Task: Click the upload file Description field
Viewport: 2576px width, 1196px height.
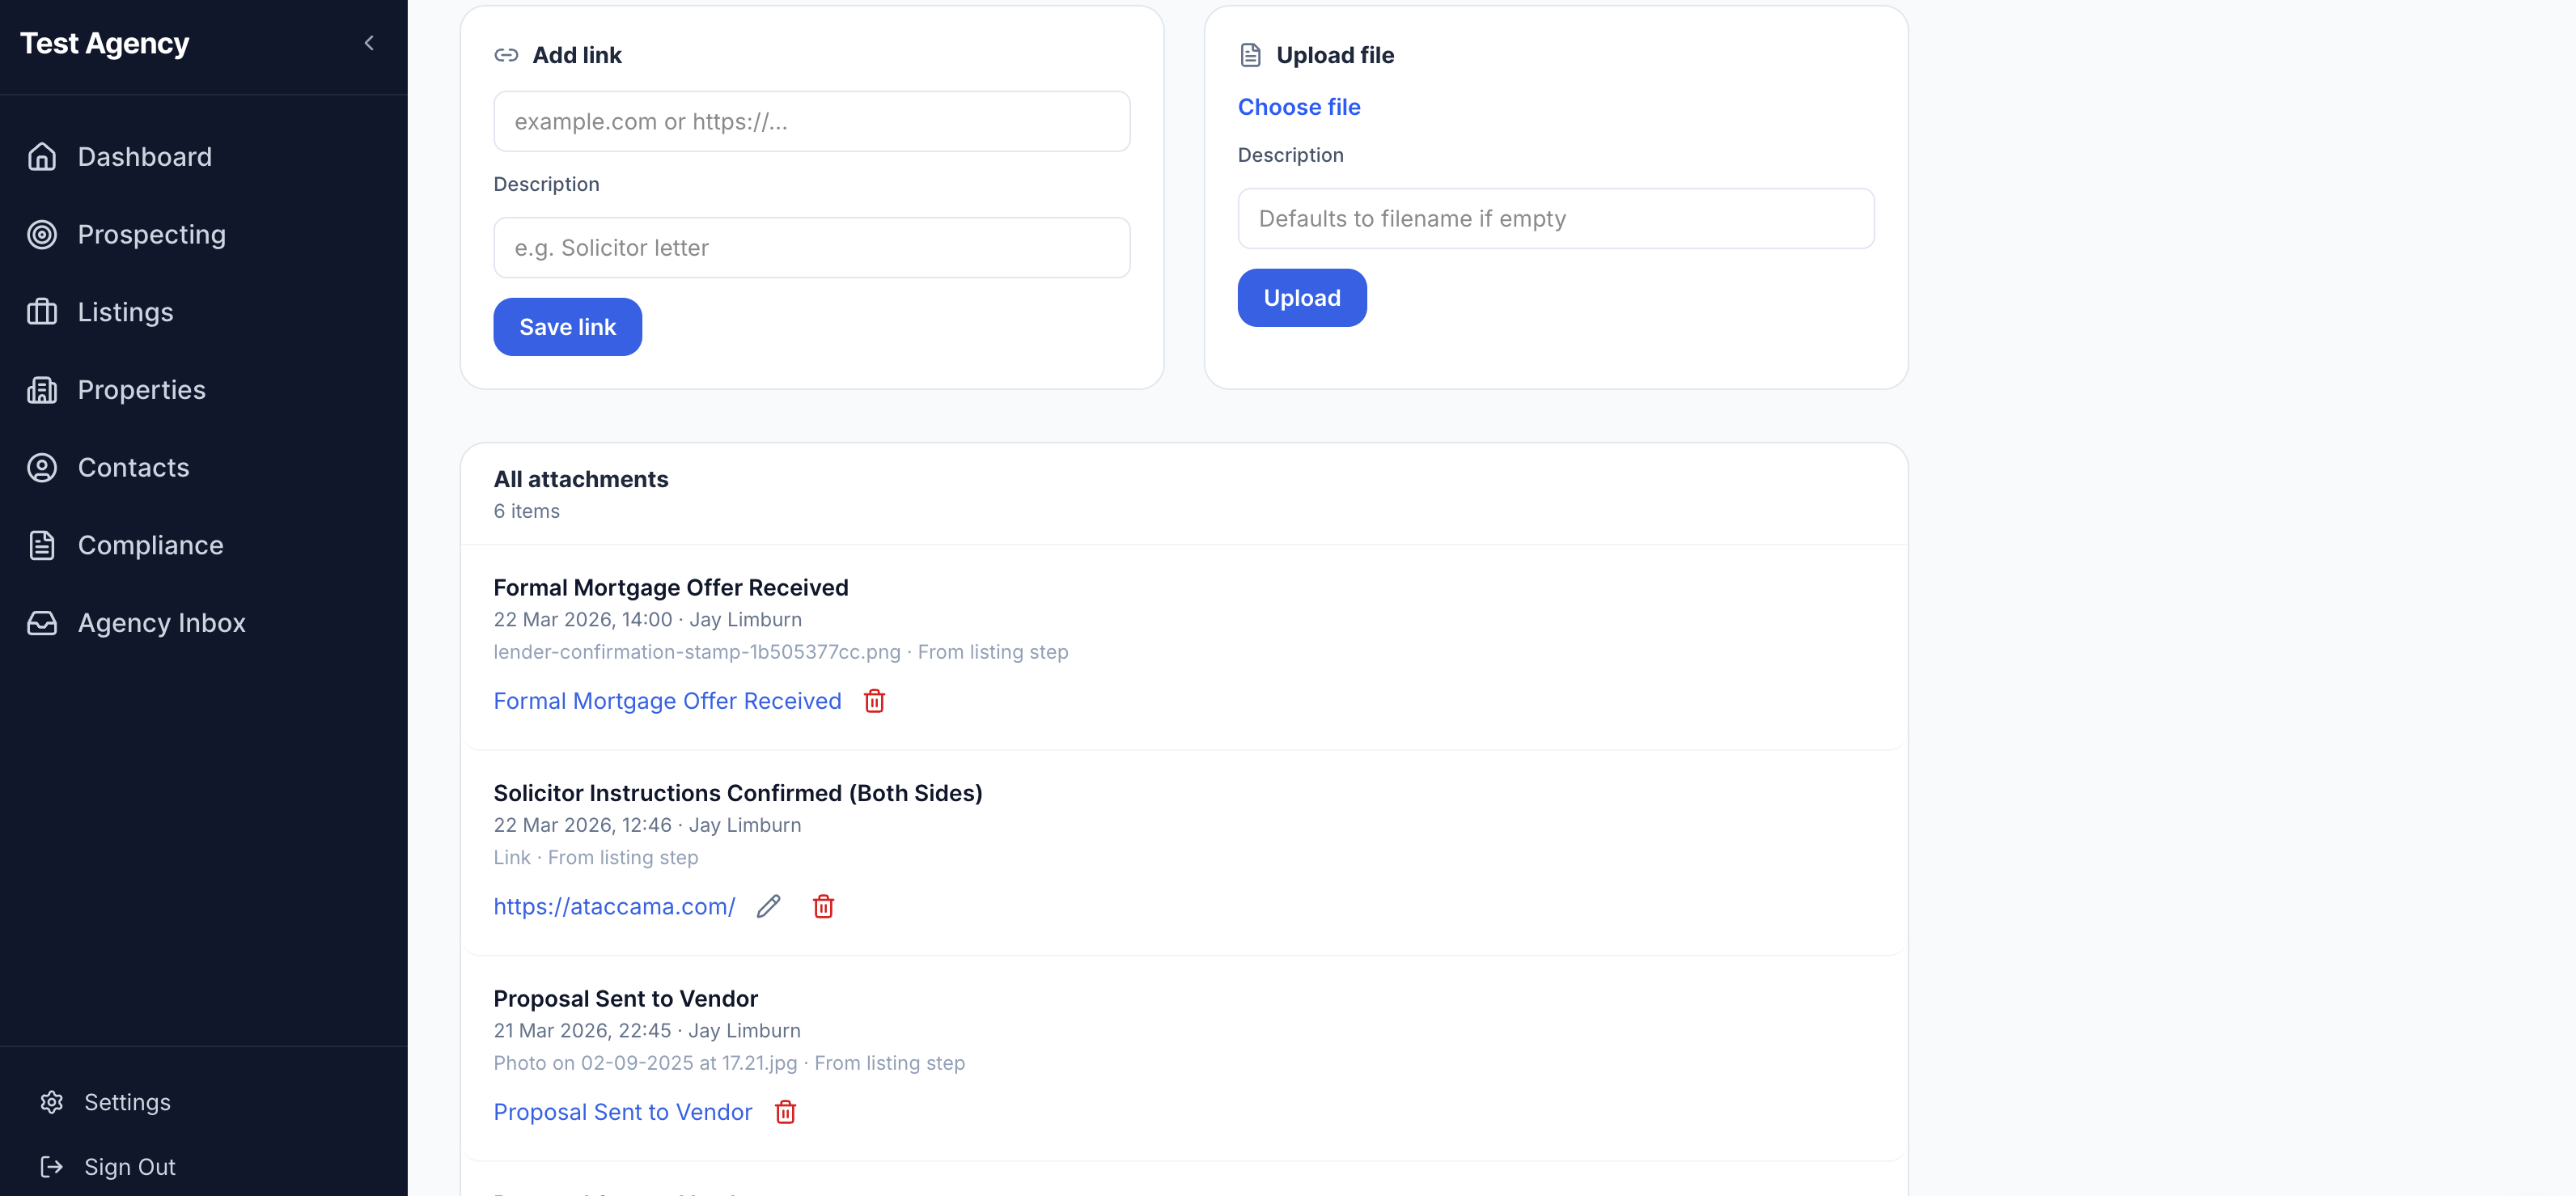Action: 1555,219
